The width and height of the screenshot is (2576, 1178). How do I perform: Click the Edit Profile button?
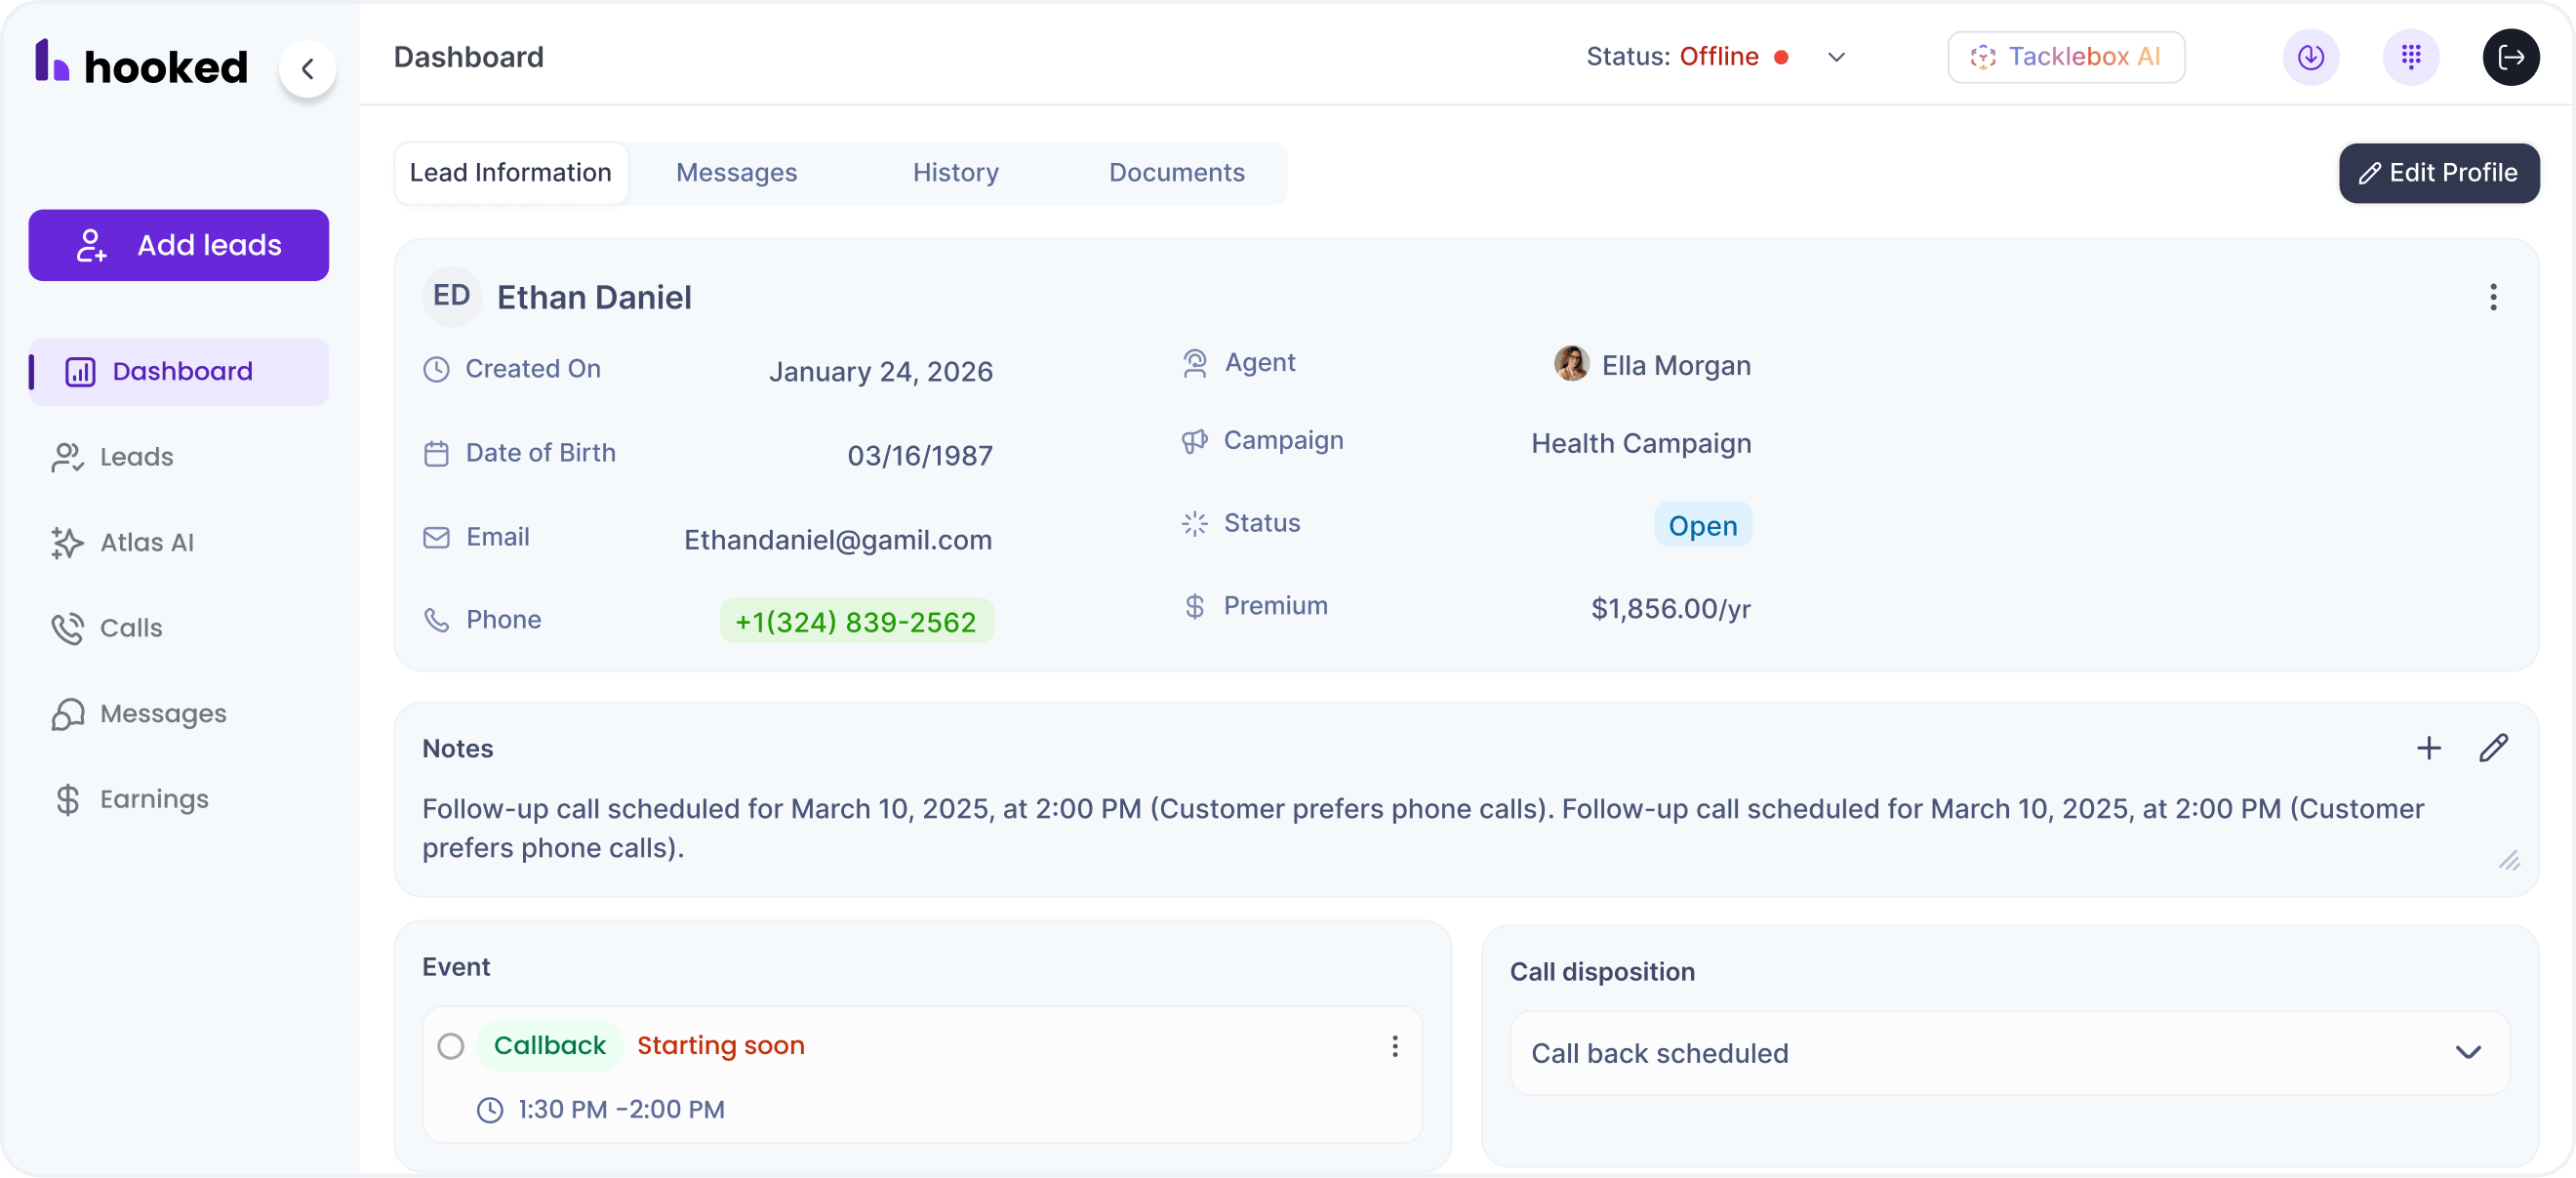[2438, 172]
